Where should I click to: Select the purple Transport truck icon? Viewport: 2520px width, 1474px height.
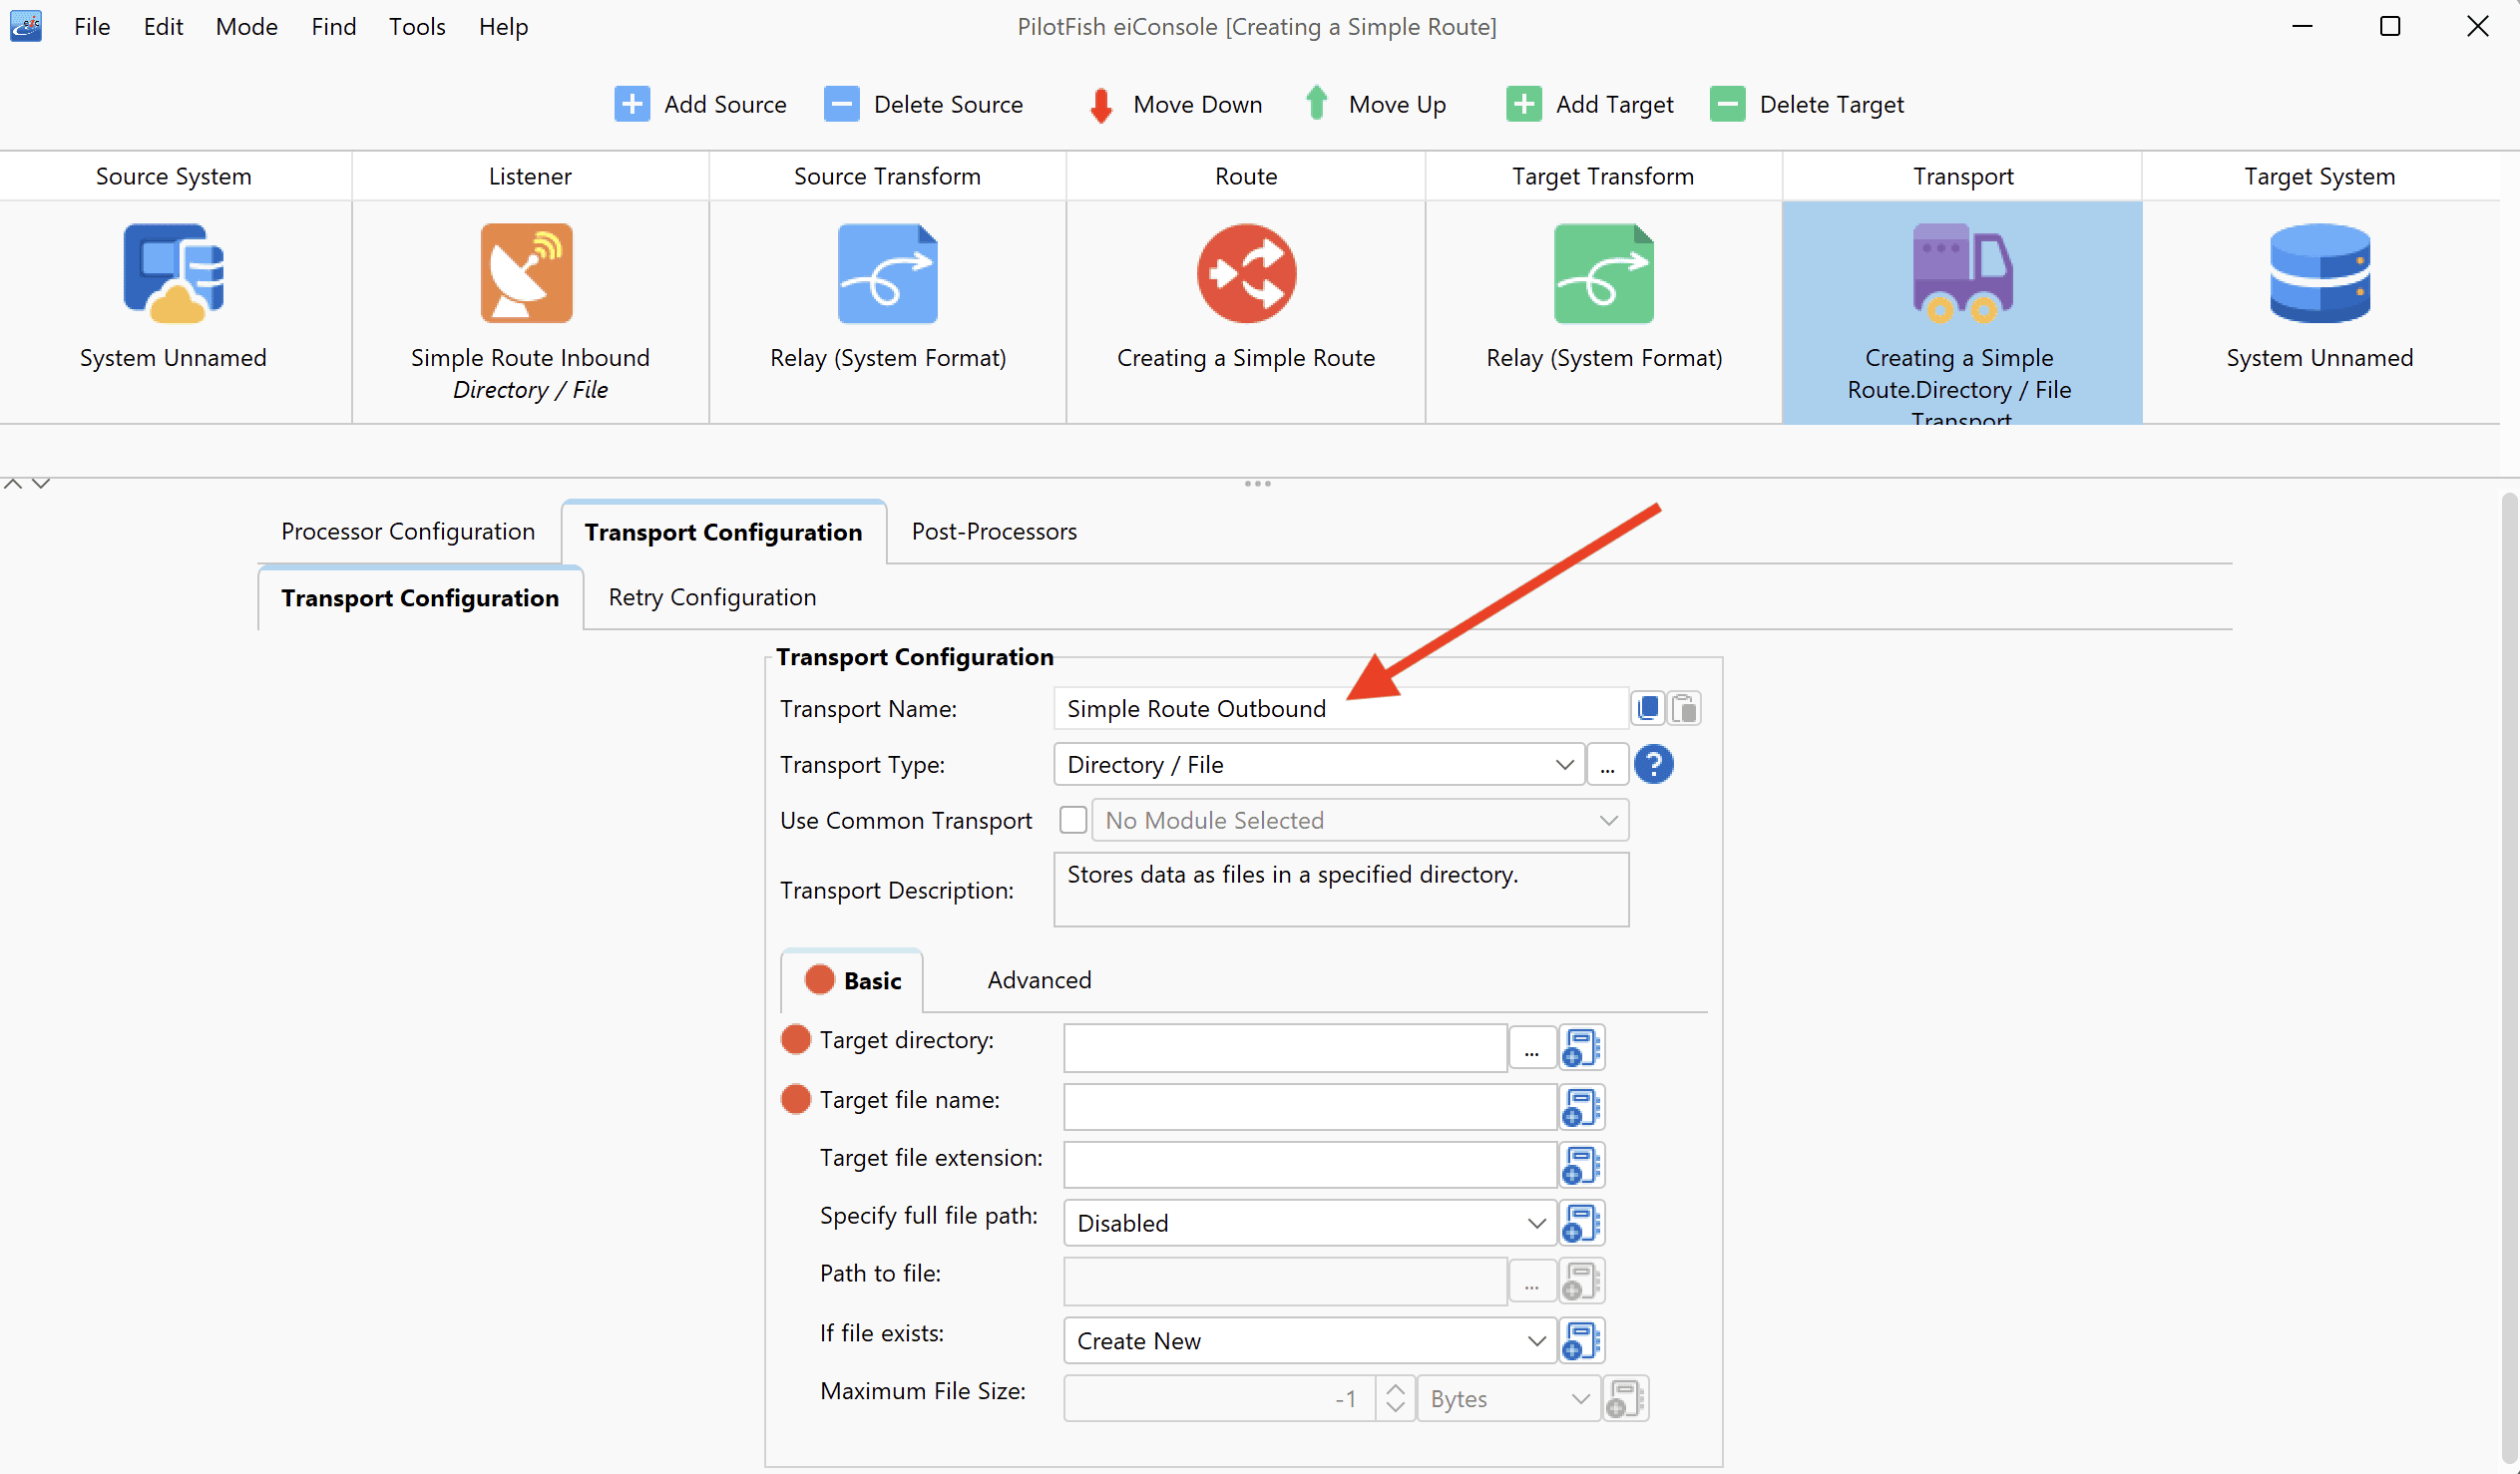click(1962, 273)
